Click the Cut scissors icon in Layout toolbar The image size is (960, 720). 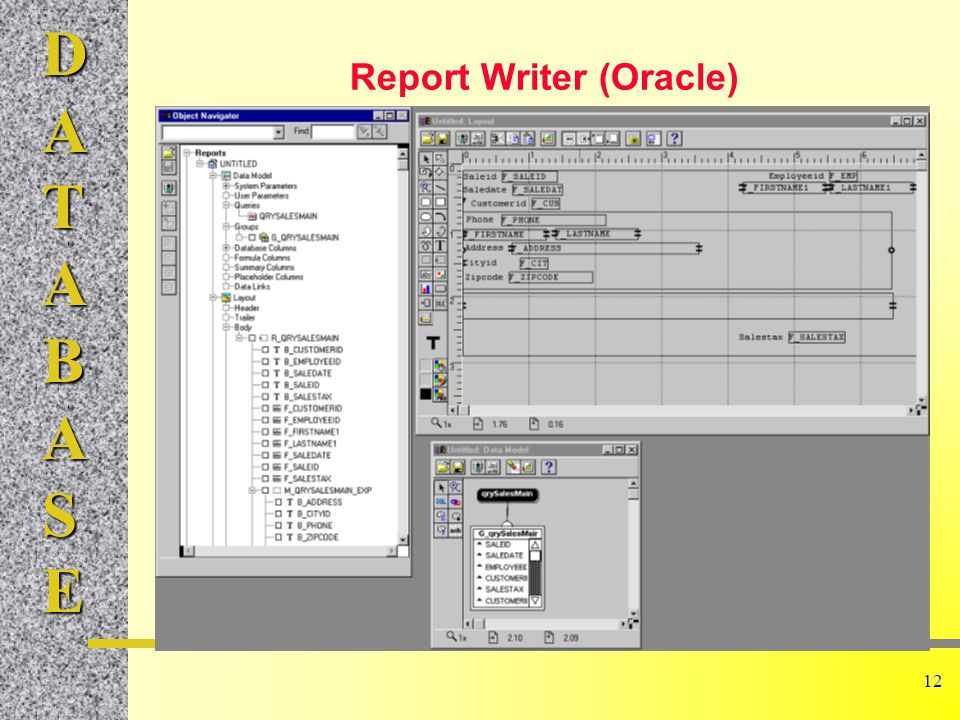click(x=498, y=138)
